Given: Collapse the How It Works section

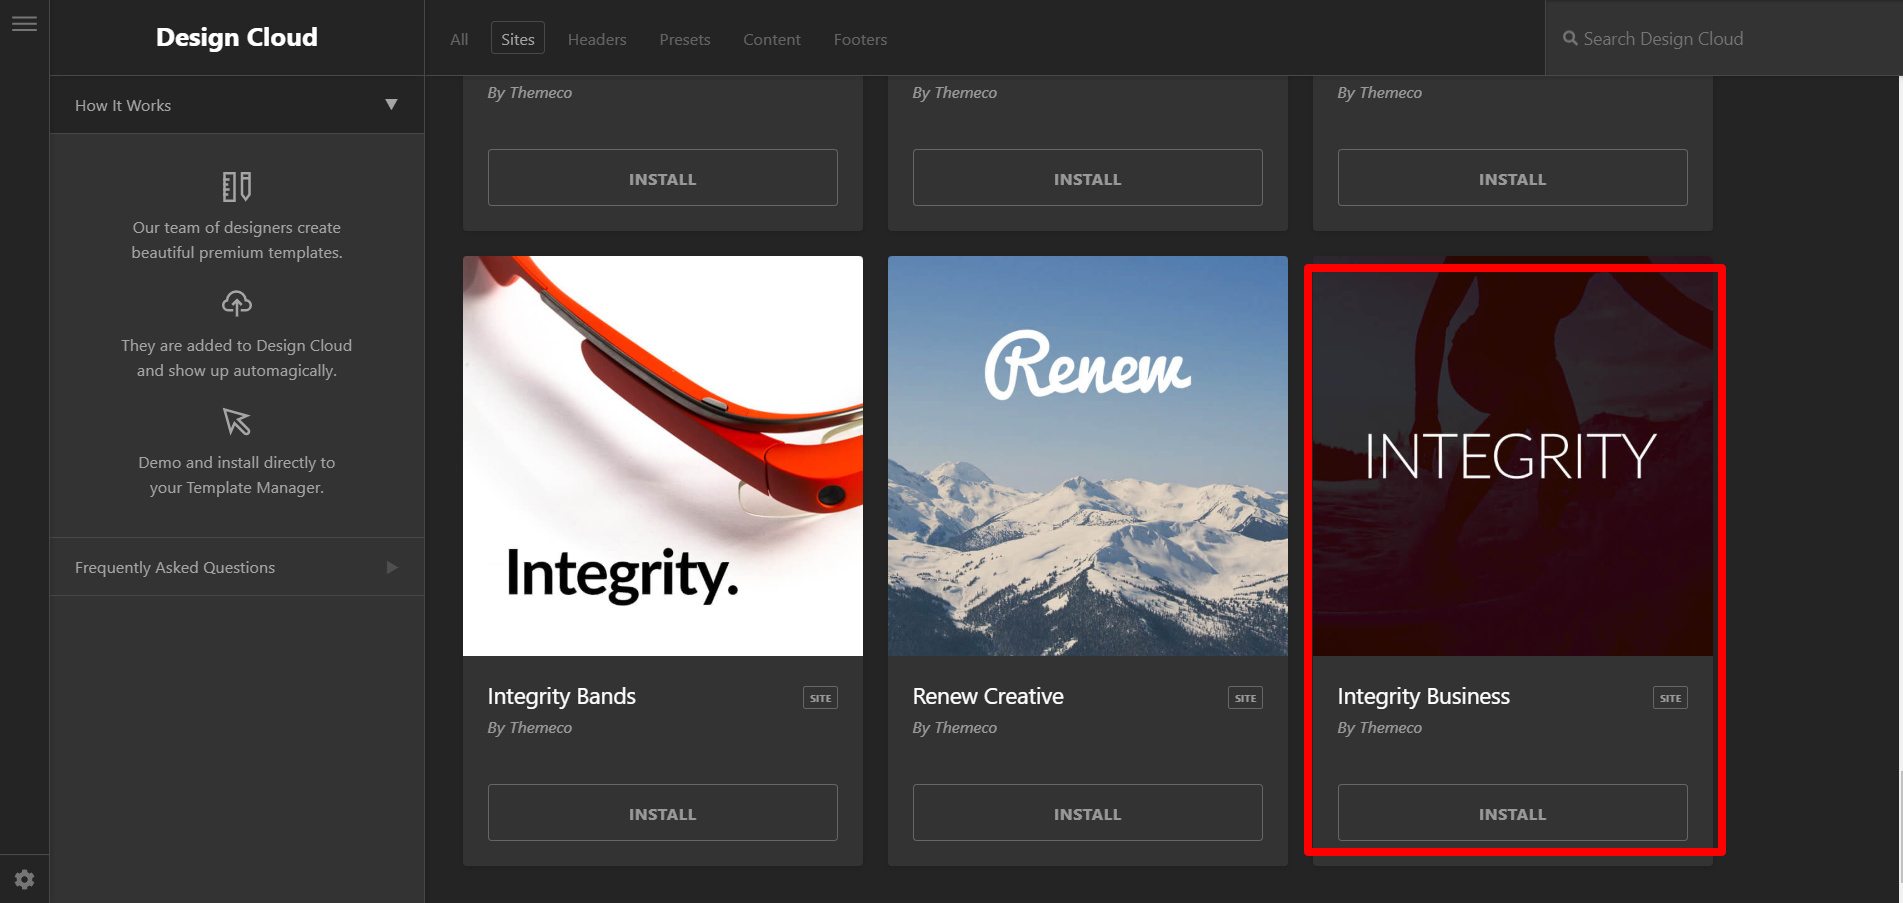Looking at the screenshot, I should pos(237,105).
